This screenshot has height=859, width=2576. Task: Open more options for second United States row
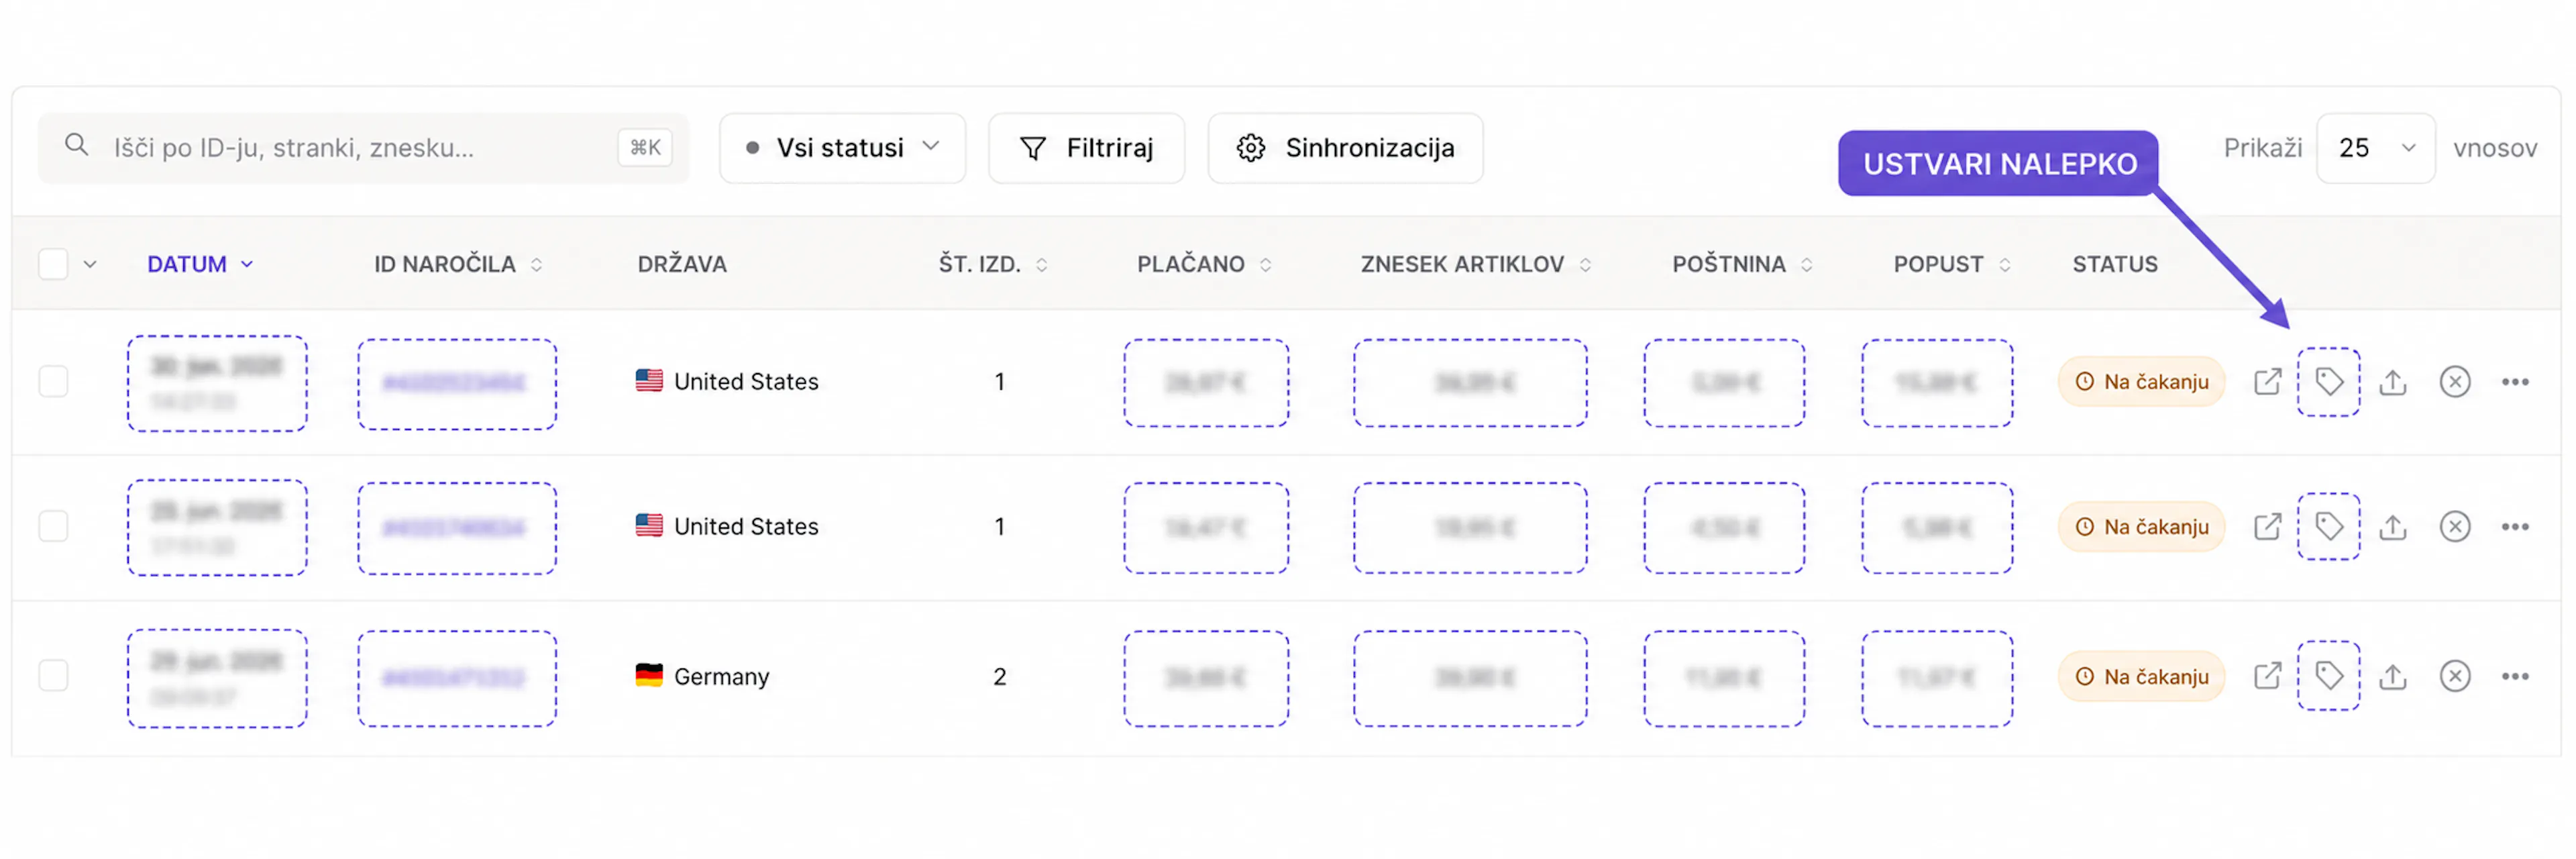(x=2515, y=526)
